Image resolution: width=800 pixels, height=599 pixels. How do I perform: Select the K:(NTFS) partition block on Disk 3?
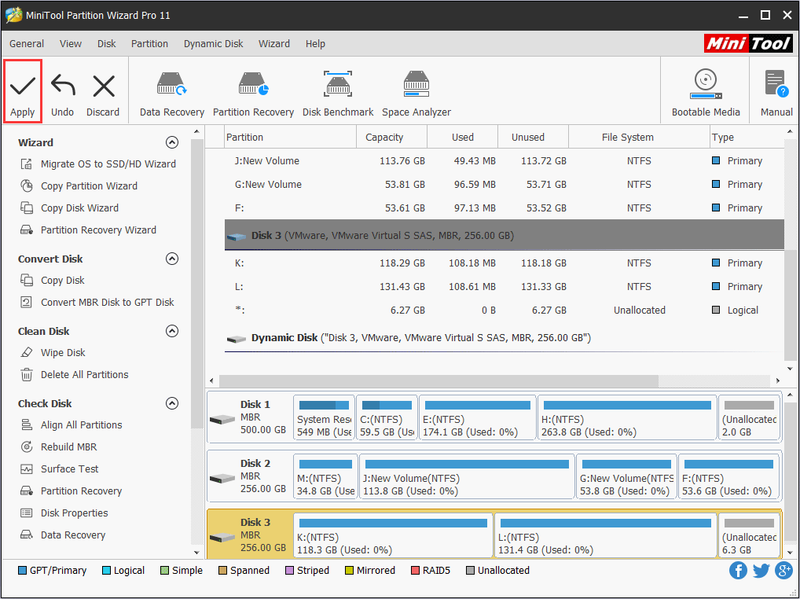393,536
